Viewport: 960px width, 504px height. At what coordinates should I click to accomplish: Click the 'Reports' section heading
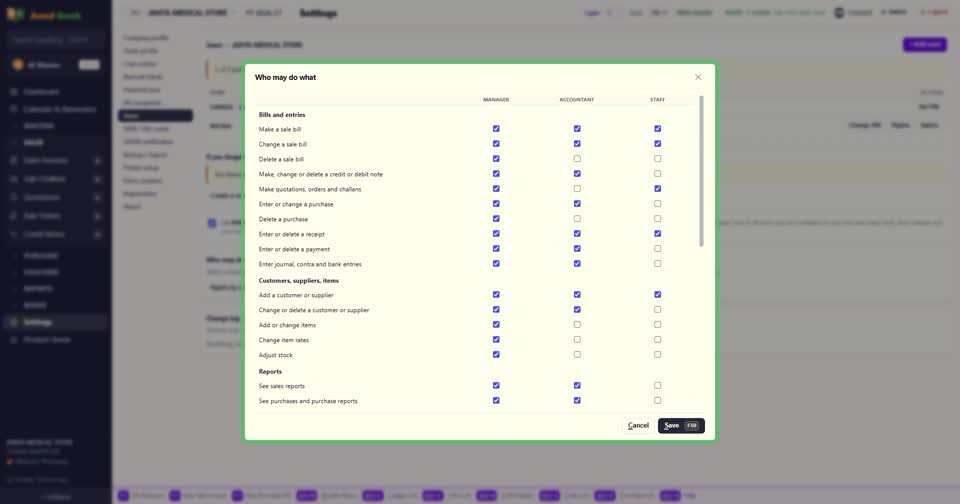pyautogui.click(x=270, y=372)
